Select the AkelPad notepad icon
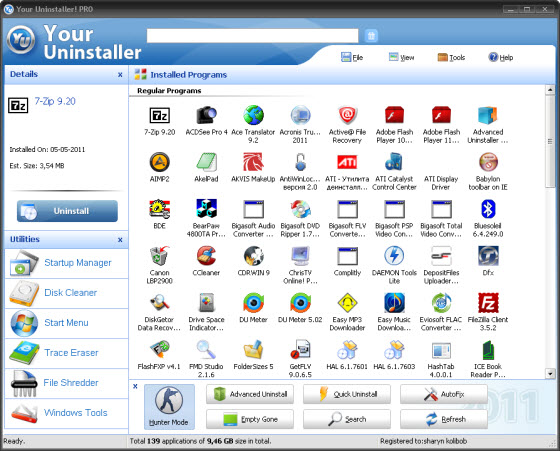Screen dimensions: 560x451 (x=206, y=162)
